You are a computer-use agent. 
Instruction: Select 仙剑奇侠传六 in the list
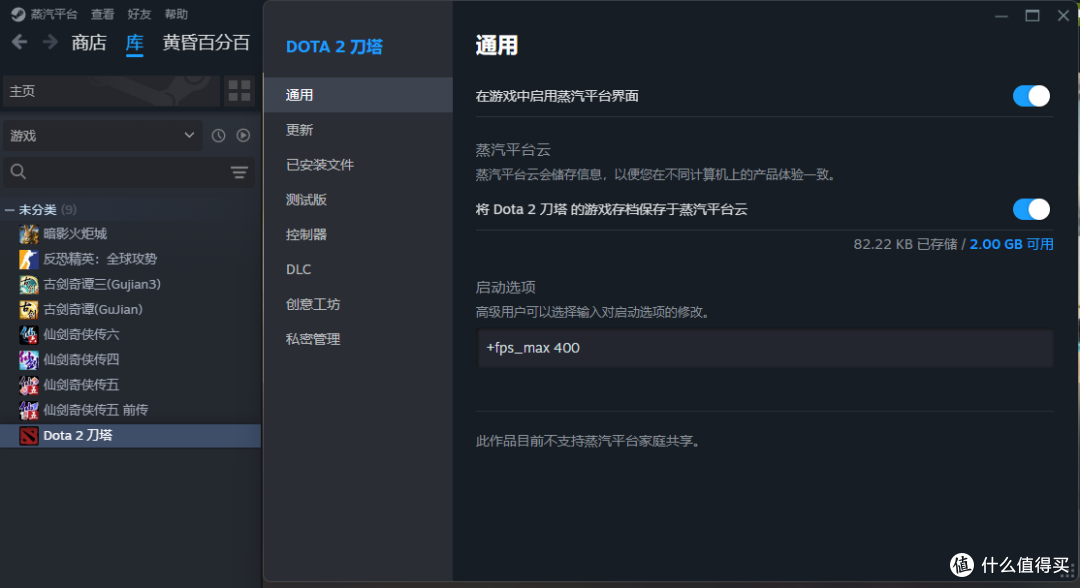pyautogui.click(x=81, y=335)
